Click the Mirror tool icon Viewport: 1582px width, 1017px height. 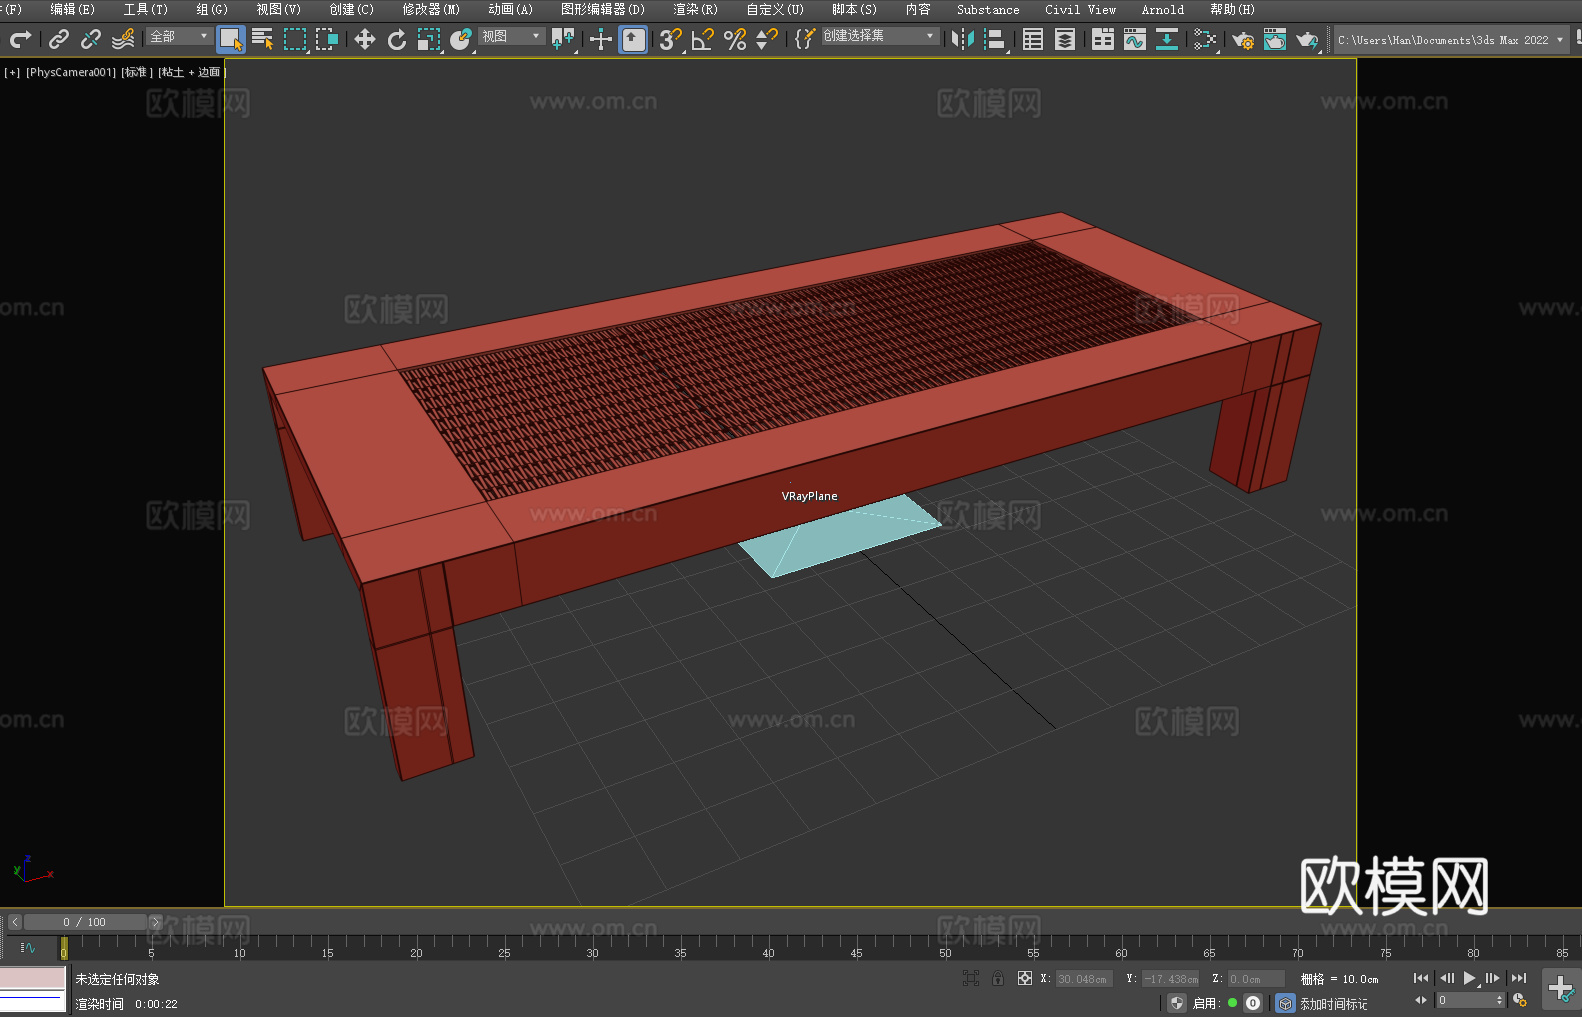pos(963,39)
